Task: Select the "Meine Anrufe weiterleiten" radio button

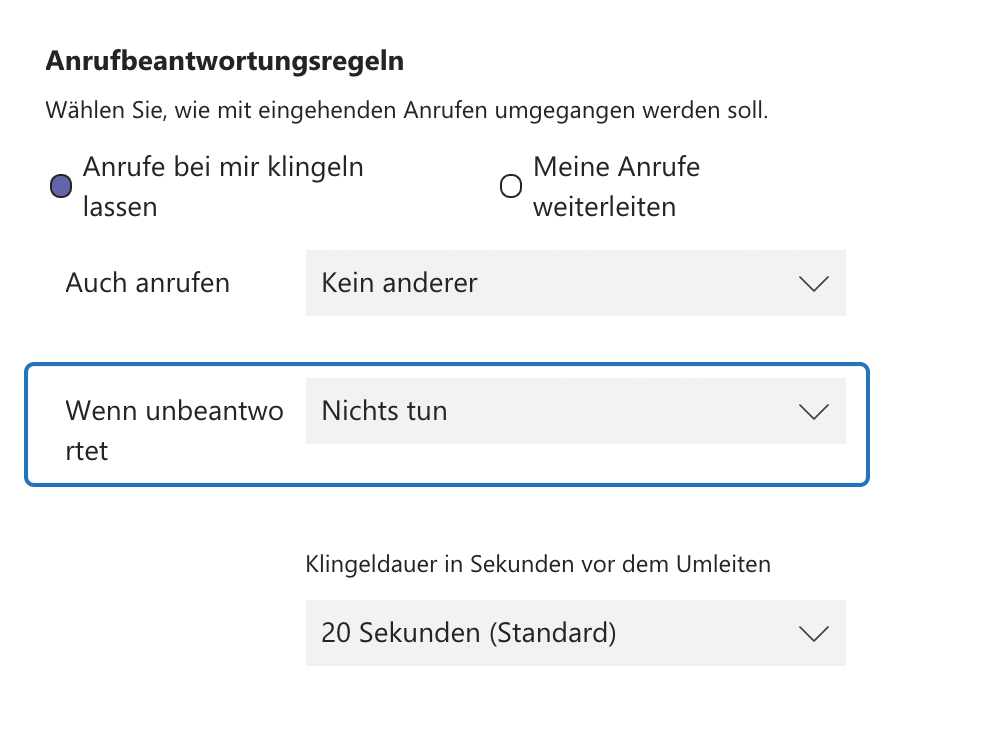Action: pos(511,186)
